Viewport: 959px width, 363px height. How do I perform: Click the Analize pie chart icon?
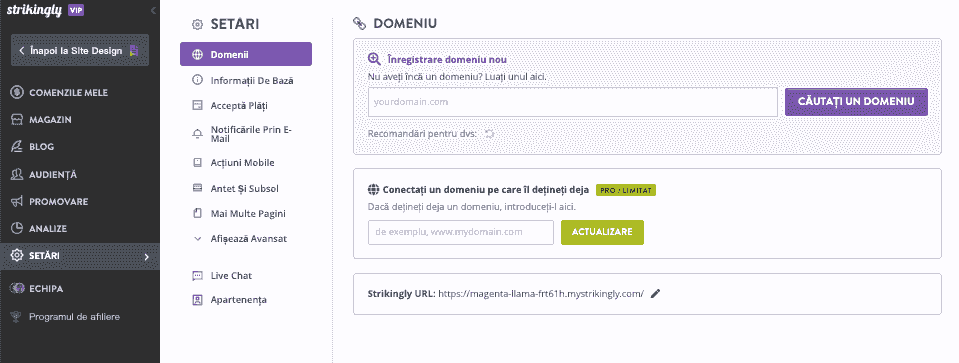[x=17, y=229]
